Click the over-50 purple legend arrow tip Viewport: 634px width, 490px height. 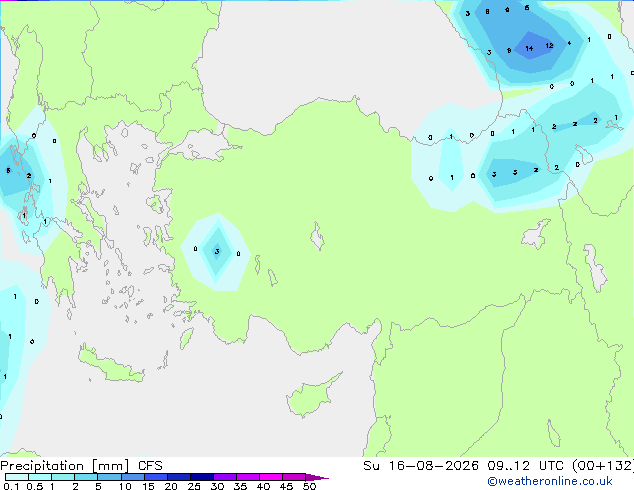coord(317,477)
